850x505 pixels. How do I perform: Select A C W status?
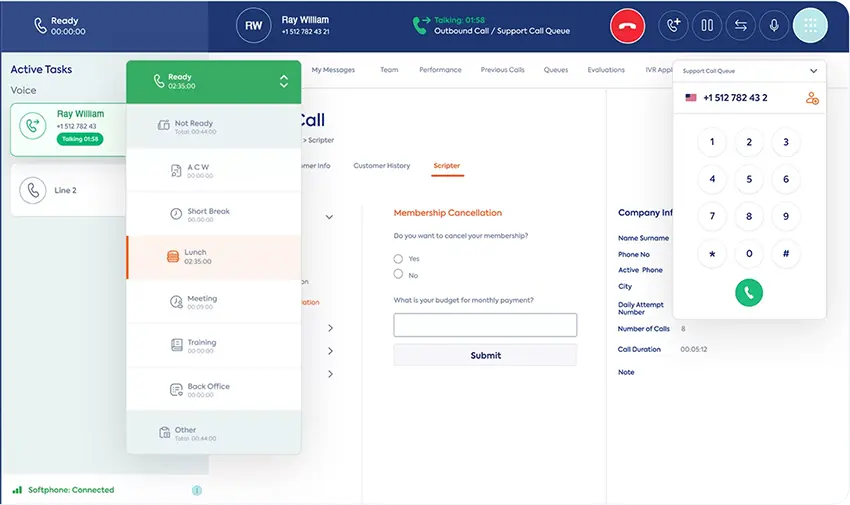coord(214,171)
